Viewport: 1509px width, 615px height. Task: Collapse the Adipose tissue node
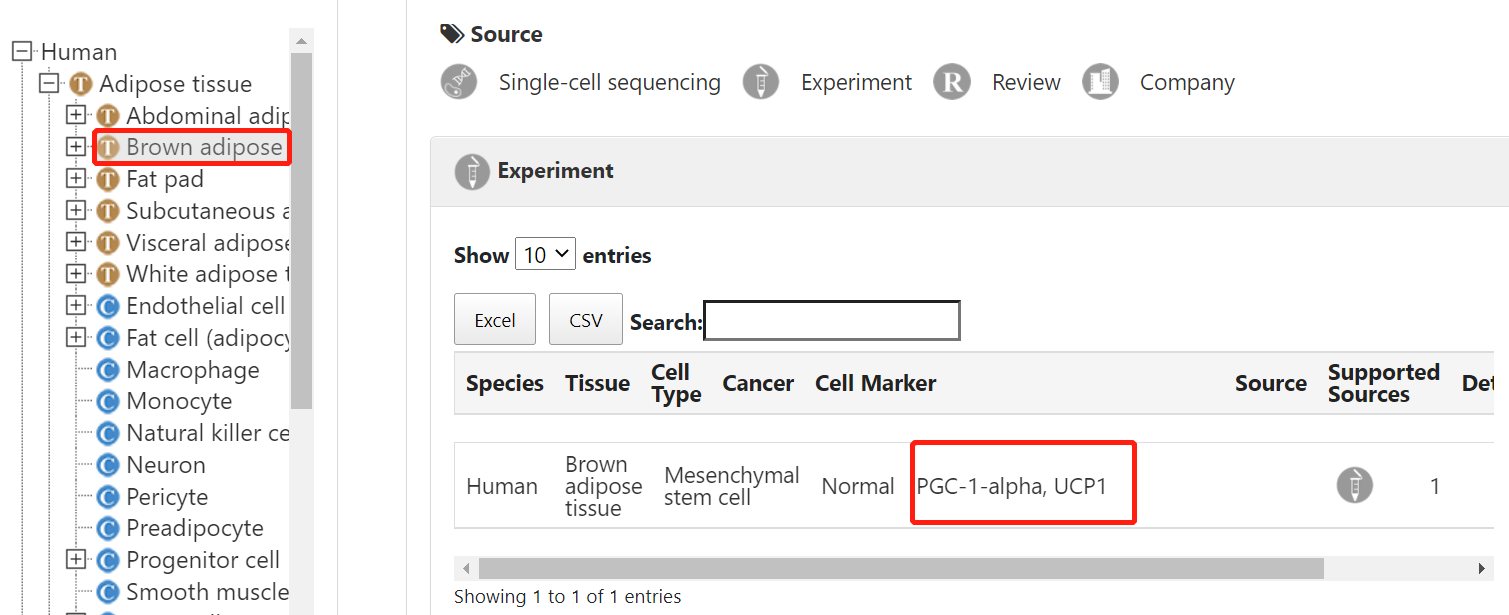coord(49,83)
